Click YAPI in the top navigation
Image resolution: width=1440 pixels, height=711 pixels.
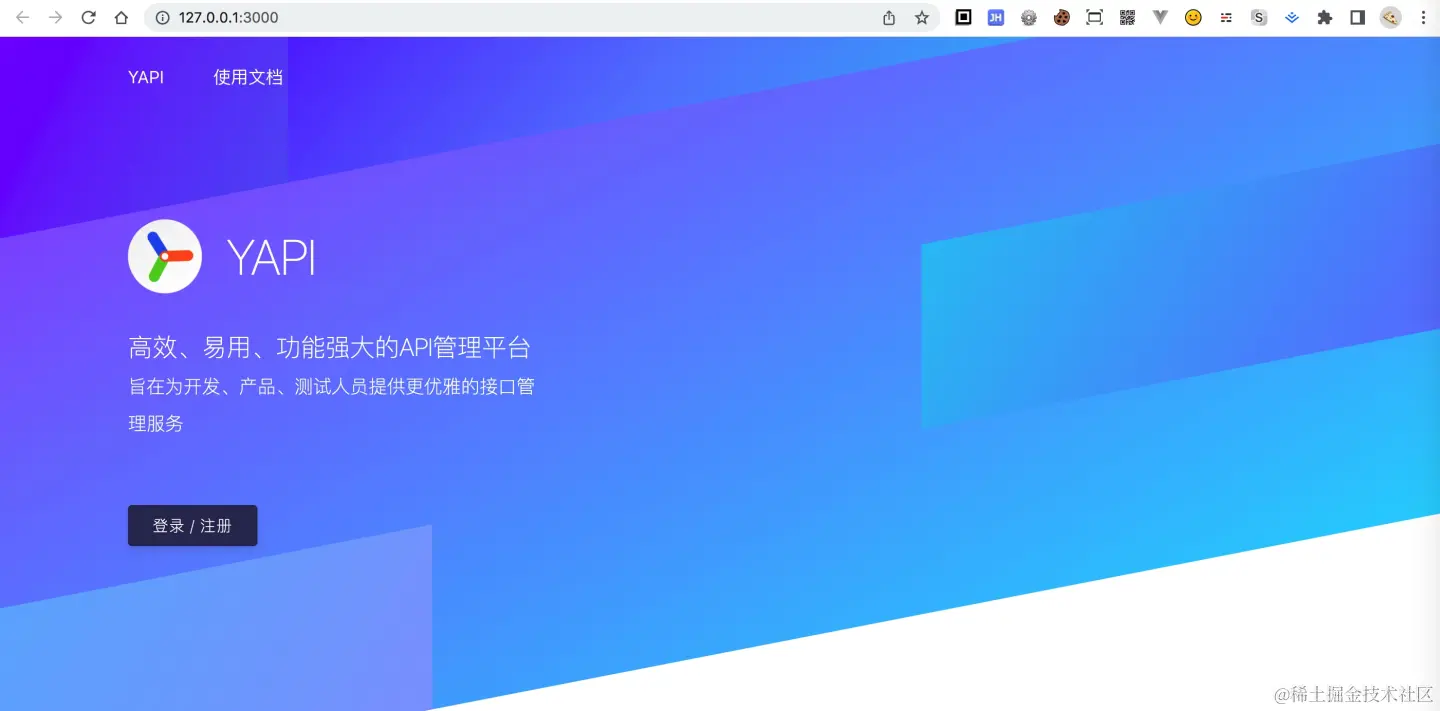(146, 77)
